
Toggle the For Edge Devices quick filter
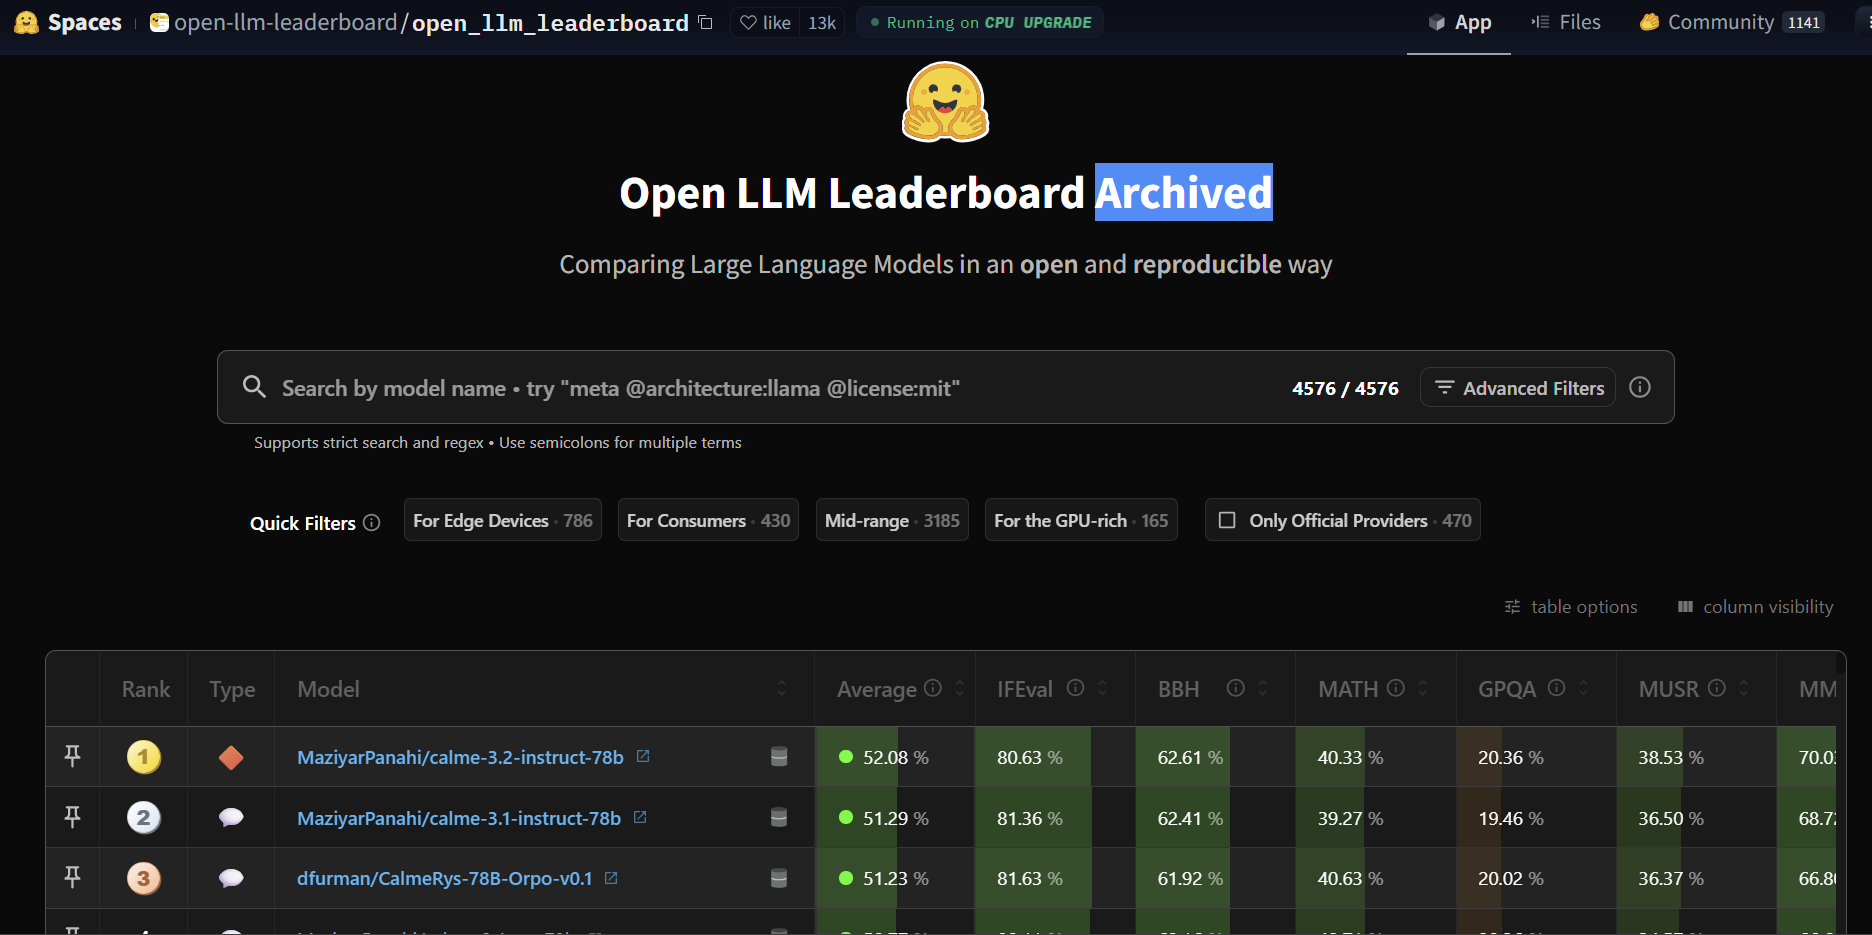[503, 520]
